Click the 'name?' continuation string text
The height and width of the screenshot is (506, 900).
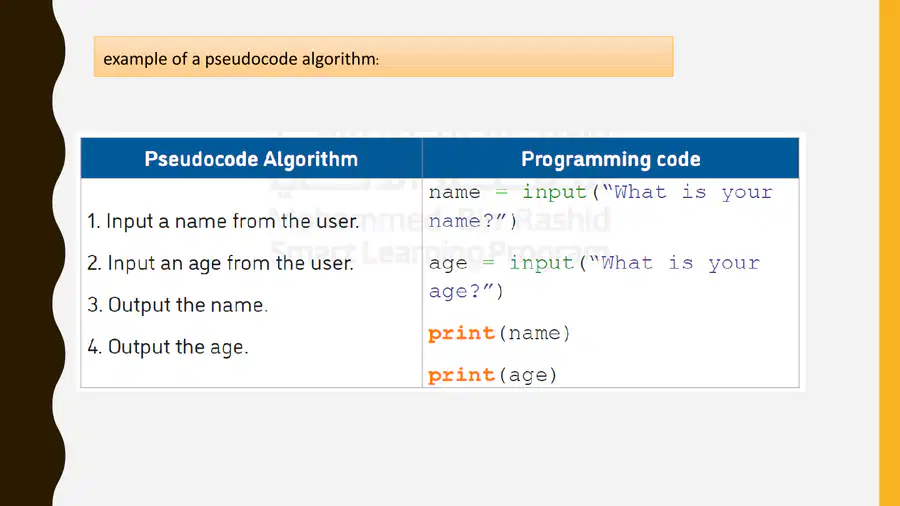pyautogui.click(x=467, y=221)
